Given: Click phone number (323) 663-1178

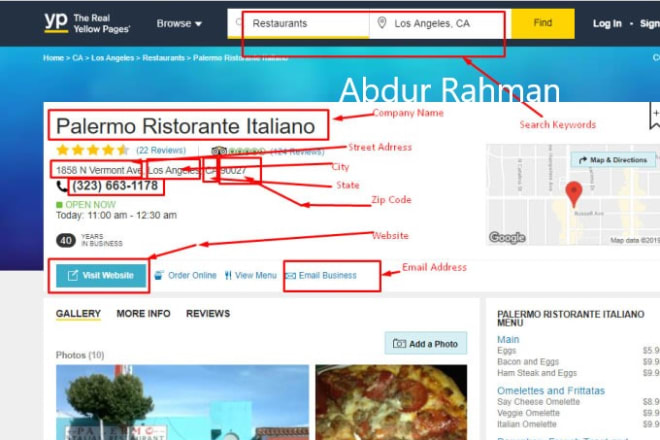Looking at the screenshot, I should coord(115,186).
